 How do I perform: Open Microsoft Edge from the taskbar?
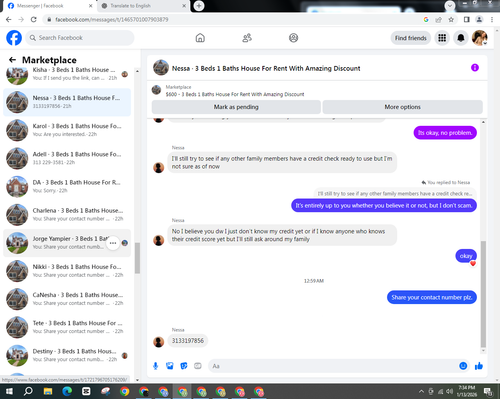pos(67,391)
